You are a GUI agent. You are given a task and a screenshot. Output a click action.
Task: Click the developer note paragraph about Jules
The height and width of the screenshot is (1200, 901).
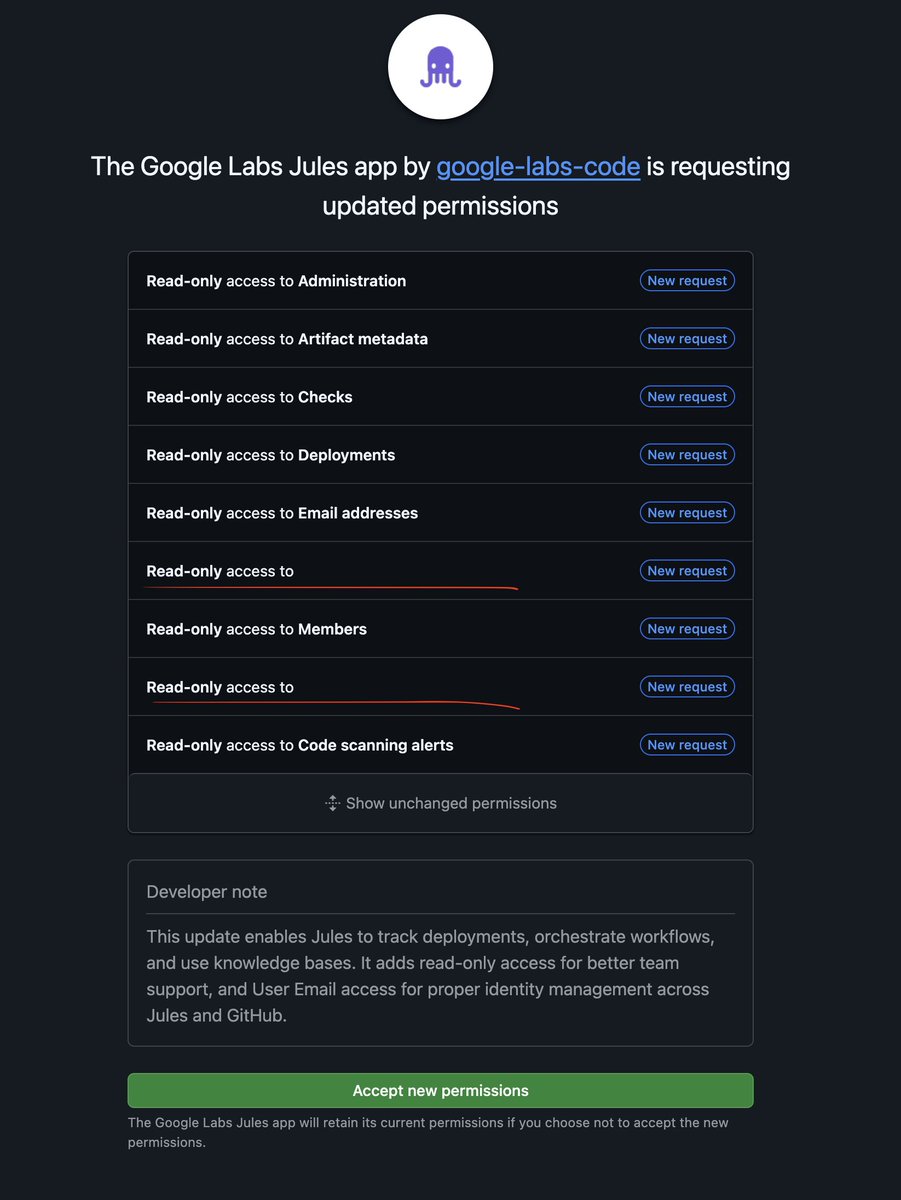pos(432,976)
